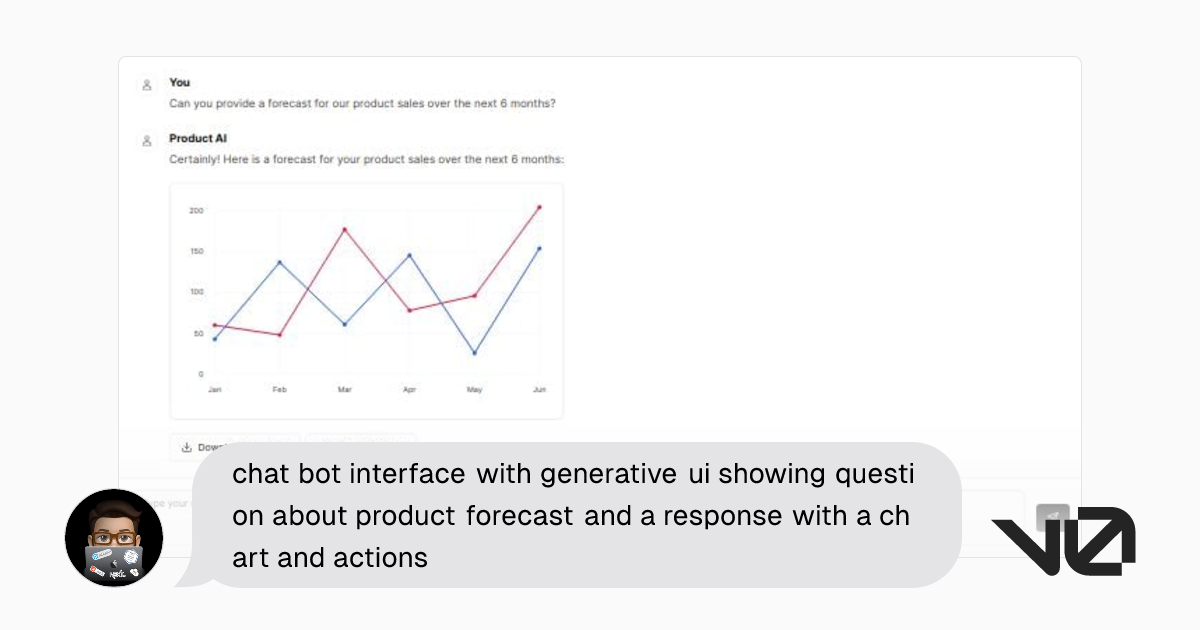The image size is (1200, 630).
Task: Click the download icon on the Download button
Action: tap(186, 448)
